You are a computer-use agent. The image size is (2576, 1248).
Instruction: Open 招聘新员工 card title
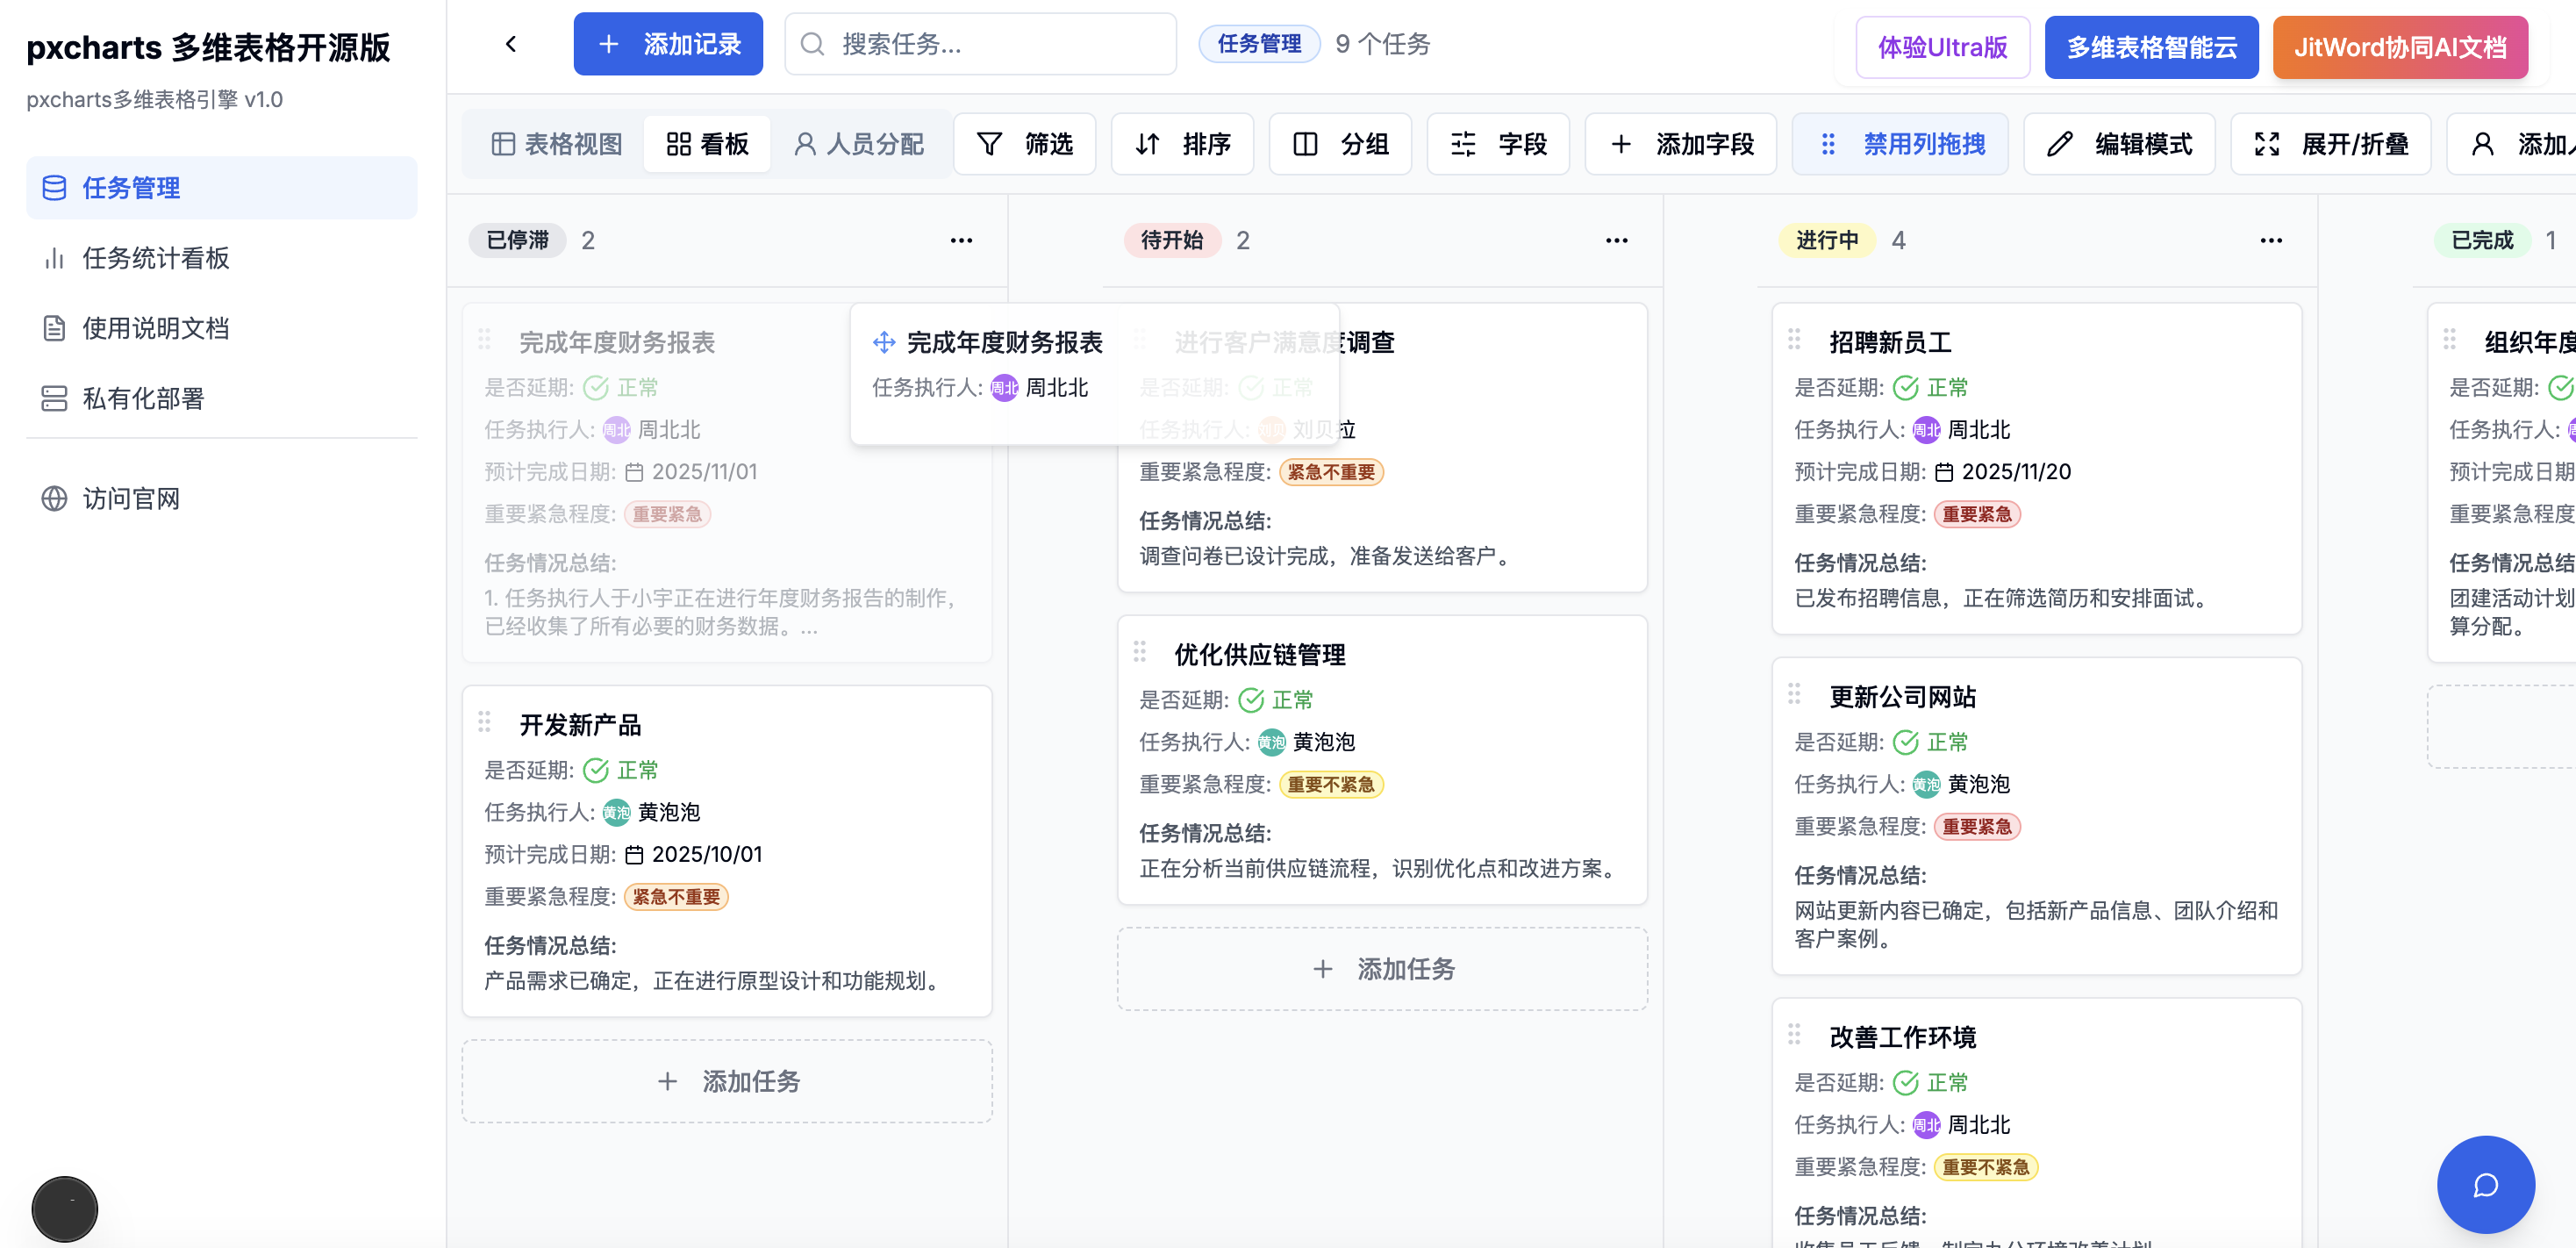pyautogui.click(x=1890, y=342)
